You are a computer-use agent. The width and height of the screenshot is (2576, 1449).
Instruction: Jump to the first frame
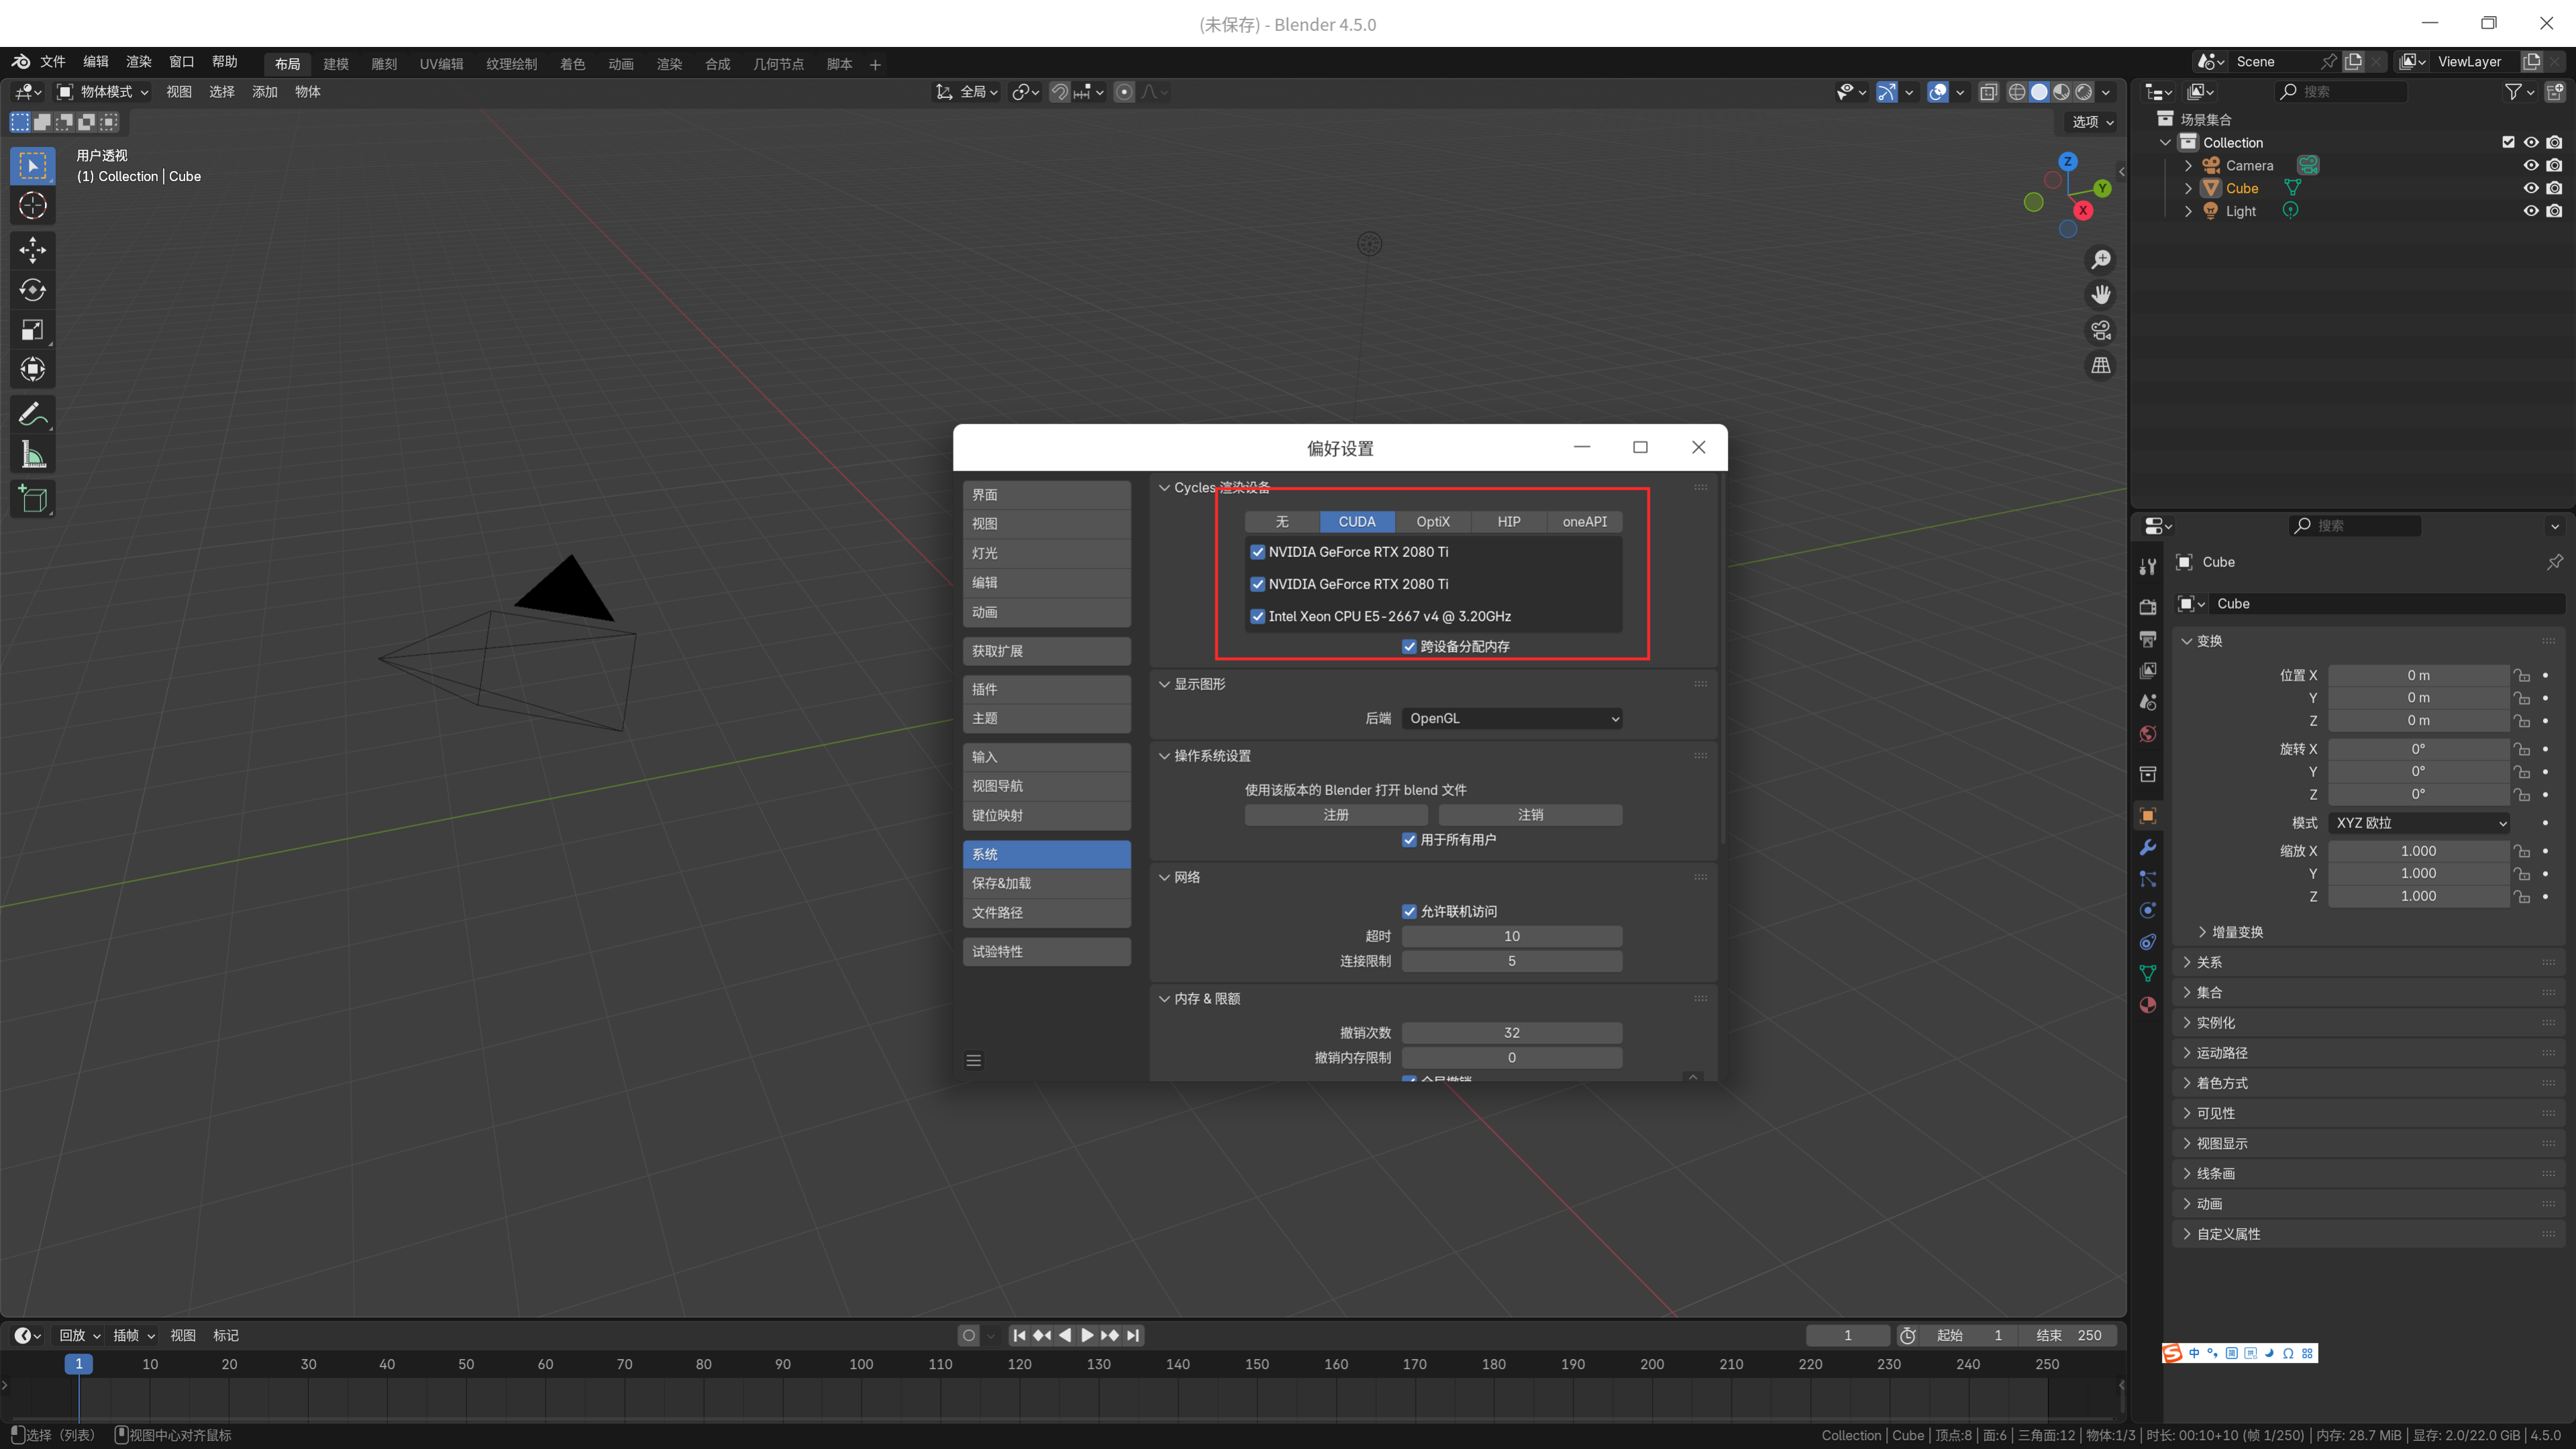pos(1019,1335)
